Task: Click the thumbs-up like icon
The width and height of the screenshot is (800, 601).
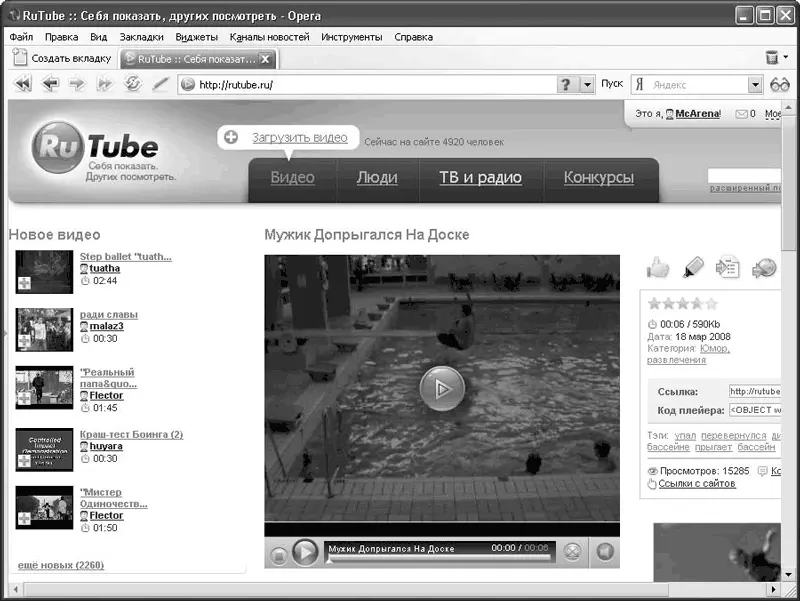Action: coord(657,267)
